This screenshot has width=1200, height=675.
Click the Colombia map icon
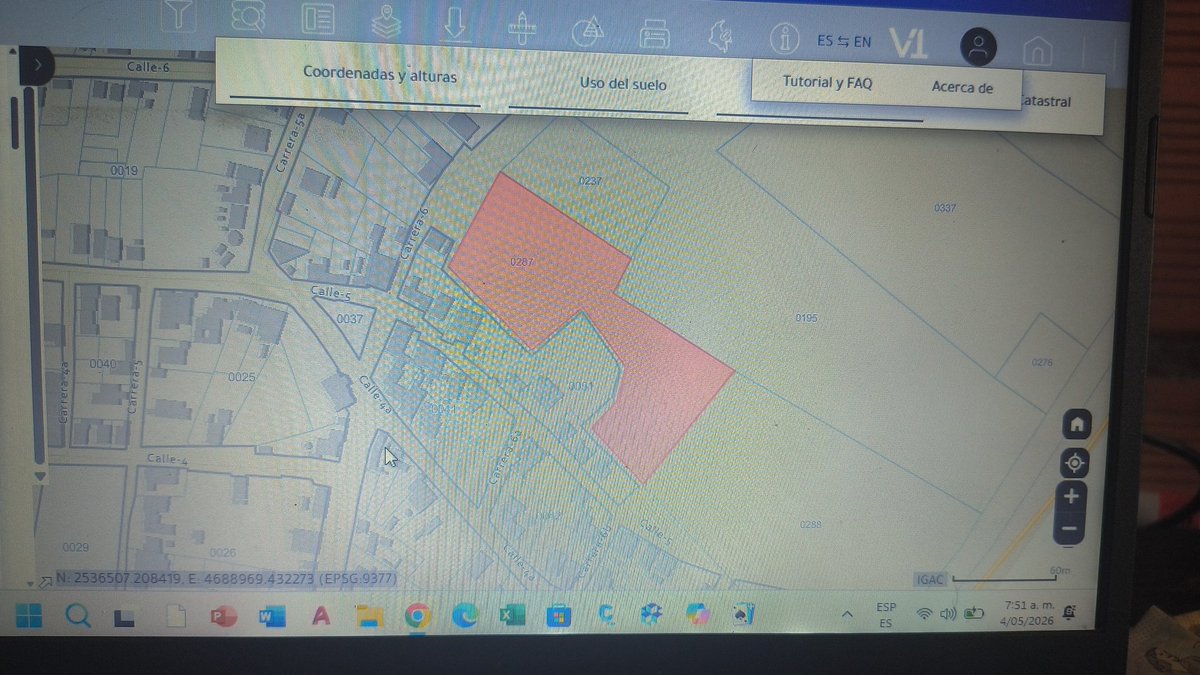click(x=720, y=37)
